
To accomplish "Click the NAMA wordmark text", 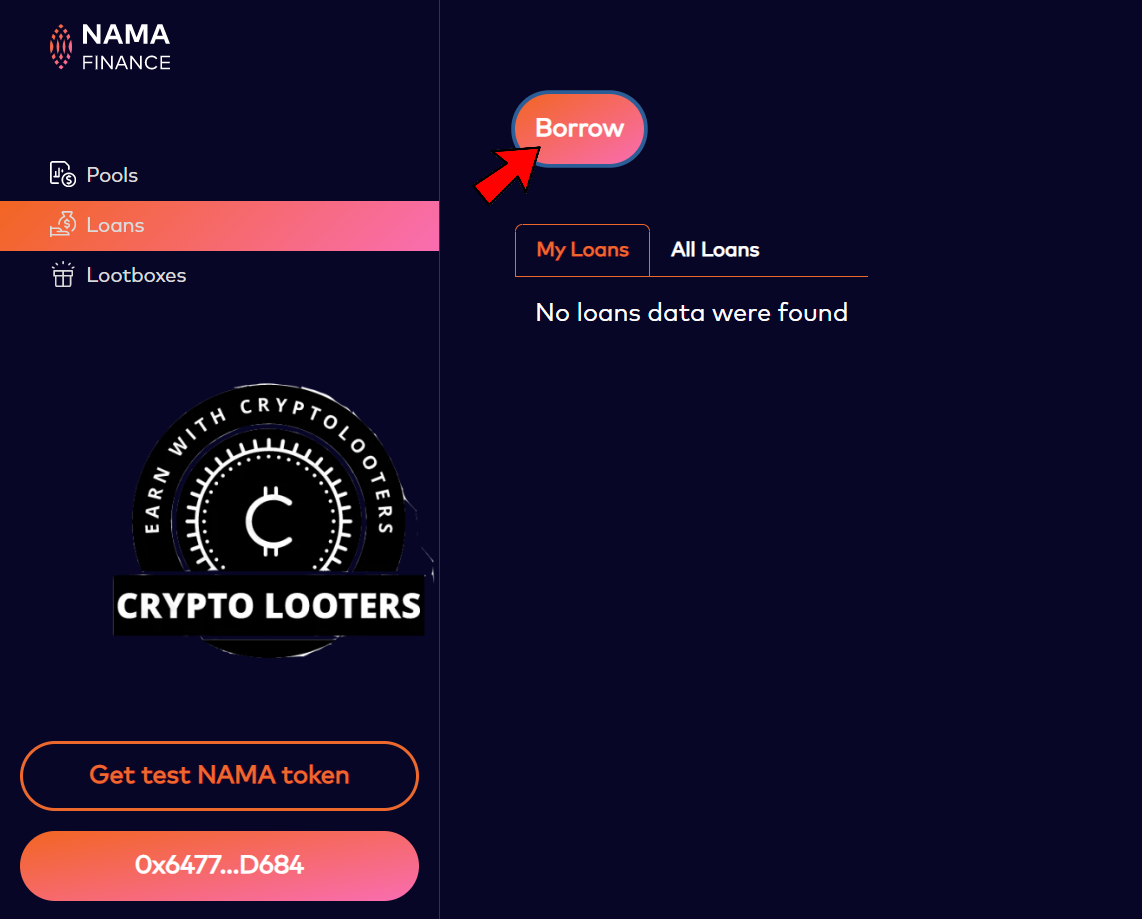I will pyautogui.click(x=125, y=35).
